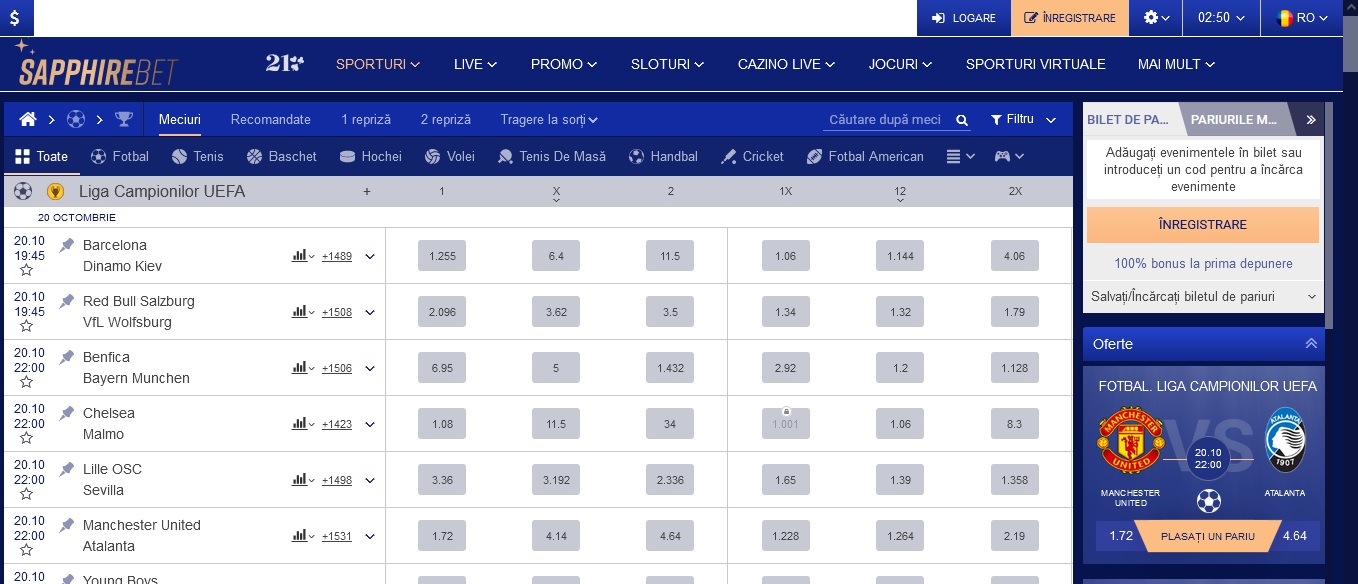The width and height of the screenshot is (1358, 584).
Task: Select odds 1.255 for Barcelona win
Action: [x=442, y=256]
